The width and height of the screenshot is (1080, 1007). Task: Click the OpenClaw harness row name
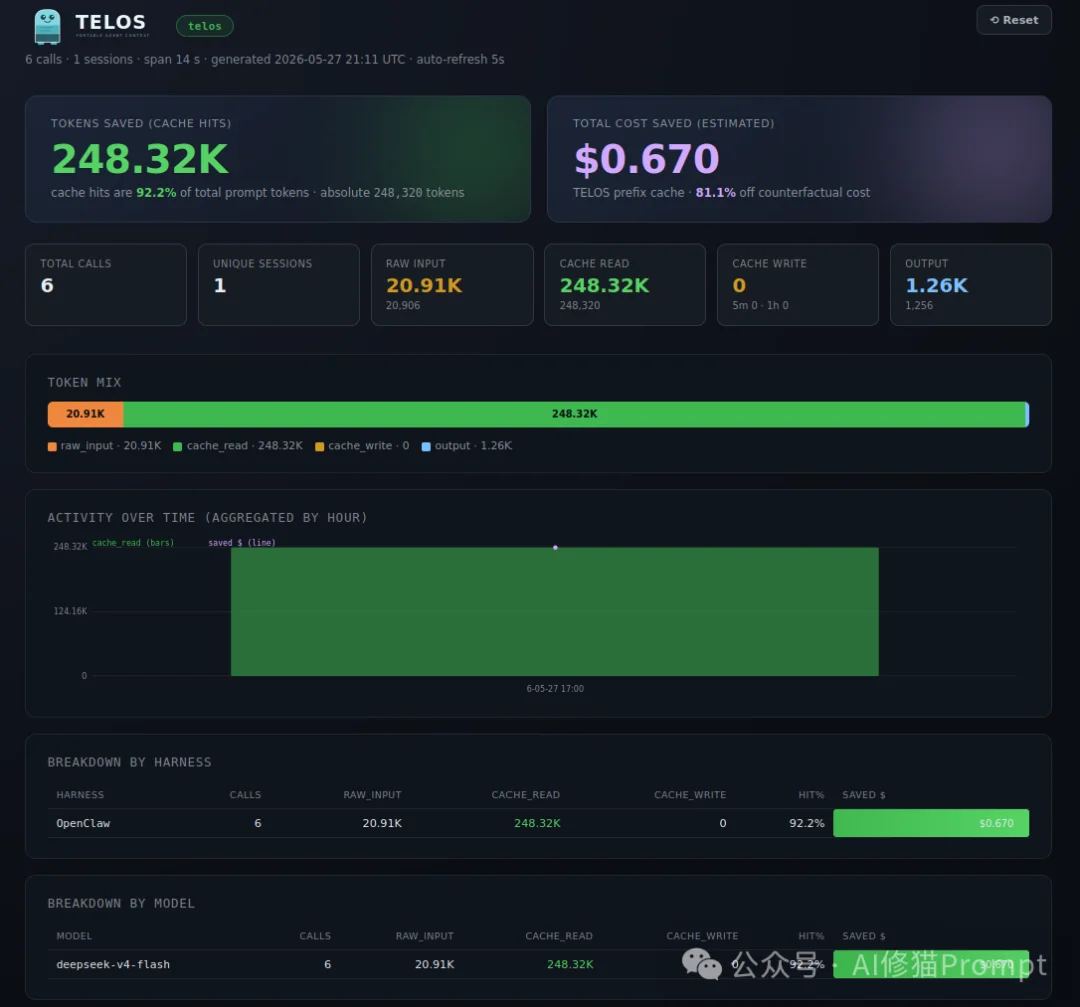coord(83,823)
